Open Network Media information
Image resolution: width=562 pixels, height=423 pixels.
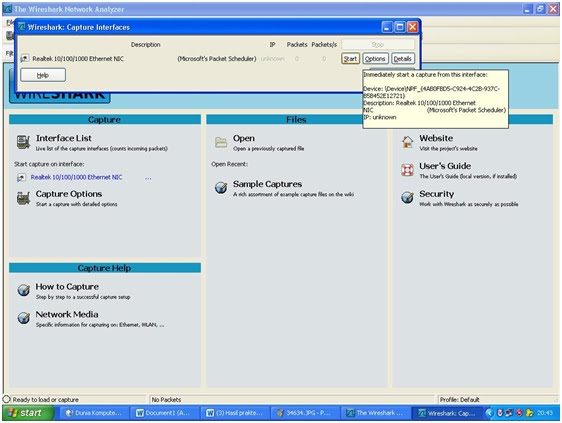point(67,314)
